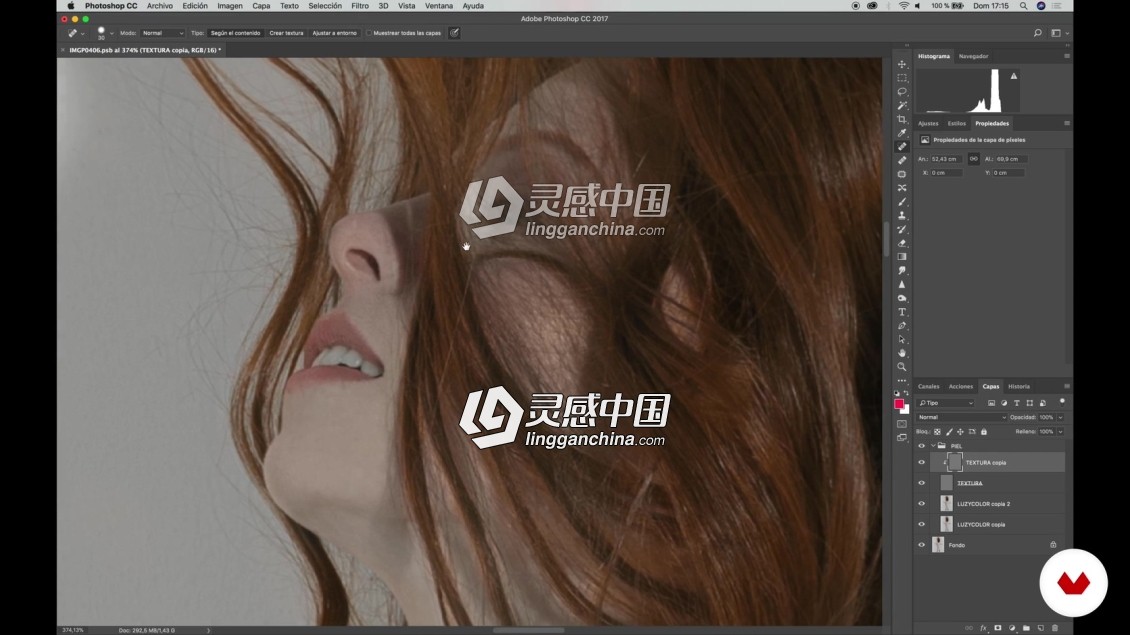Screen dimensions: 1130x635
Task: Select the Pen tool
Action: [902, 326]
